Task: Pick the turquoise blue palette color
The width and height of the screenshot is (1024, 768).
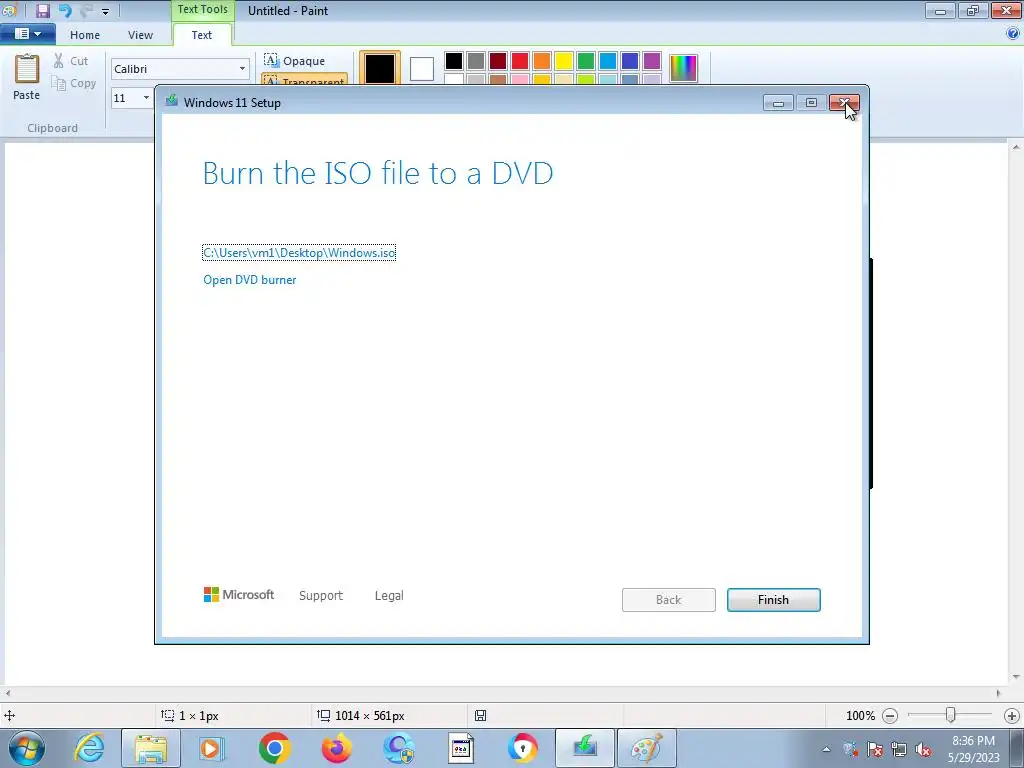Action: pos(608,61)
